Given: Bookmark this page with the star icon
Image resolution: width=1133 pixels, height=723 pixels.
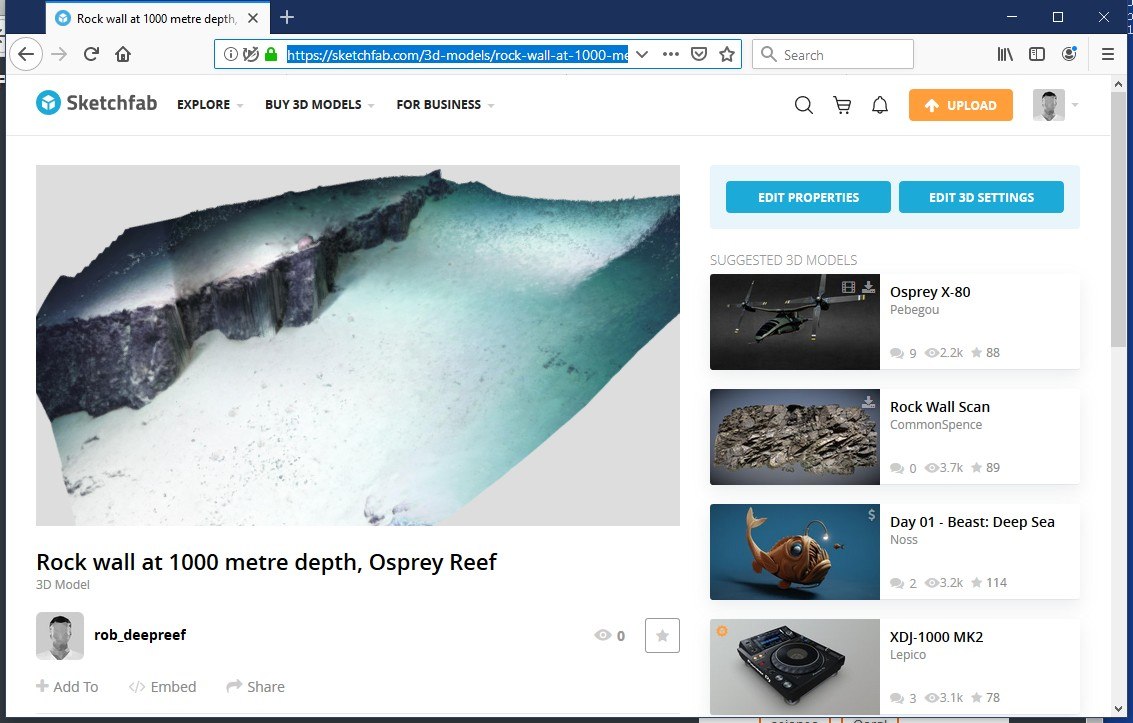Looking at the screenshot, I should (x=727, y=54).
